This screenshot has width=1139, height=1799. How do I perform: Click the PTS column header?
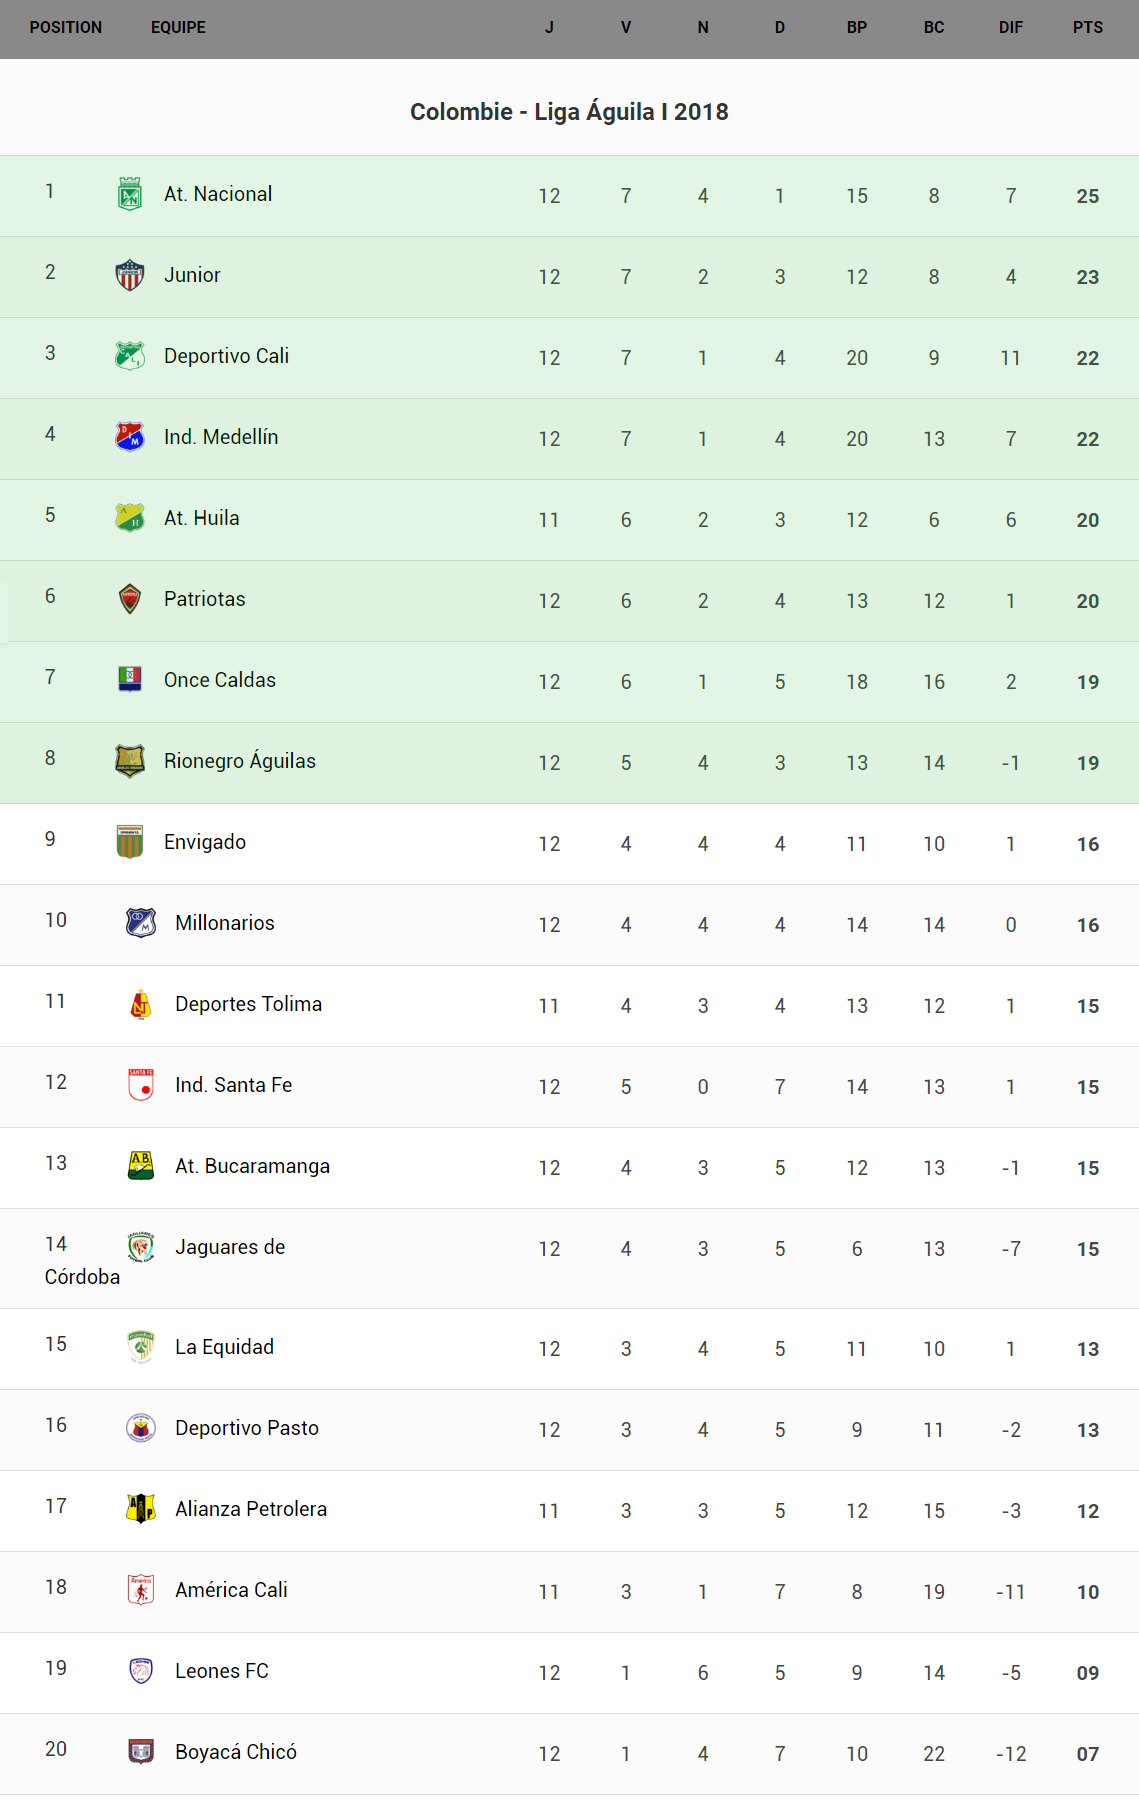coord(1087,28)
